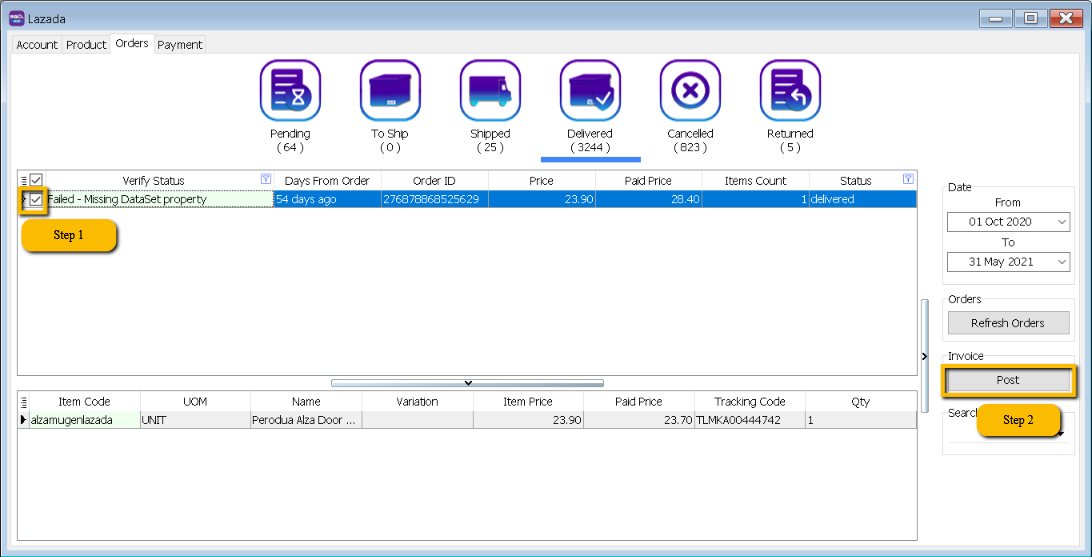Switch to the Account tab
Image resolution: width=1092 pixels, height=557 pixels.
coord(37,45)
